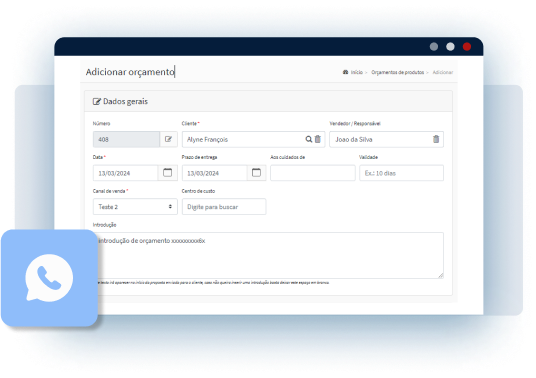
Task: Click the Dados gerais section header
Action: pos(268,101)
